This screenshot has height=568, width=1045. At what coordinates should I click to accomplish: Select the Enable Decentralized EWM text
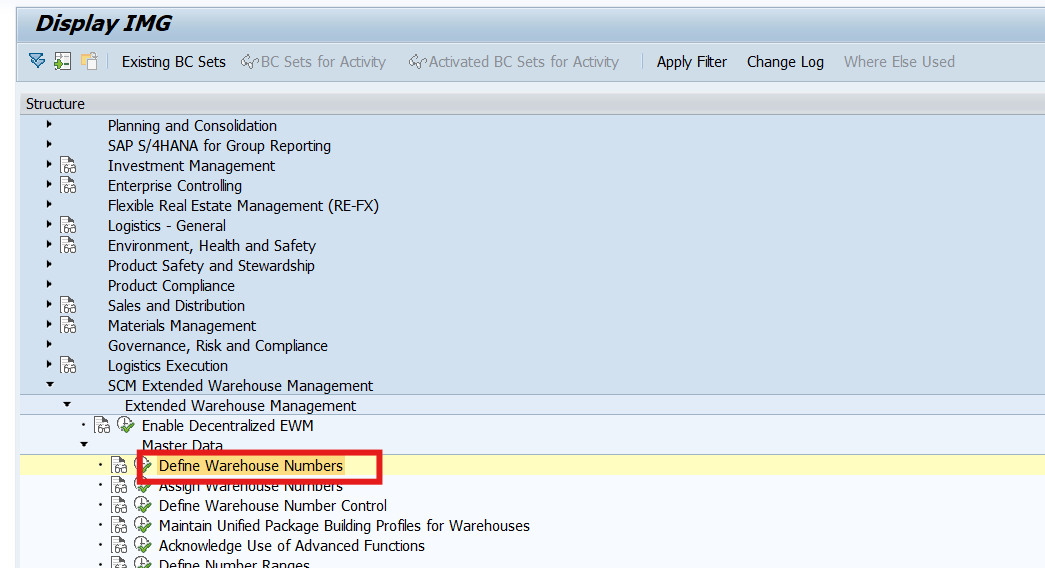227,425
